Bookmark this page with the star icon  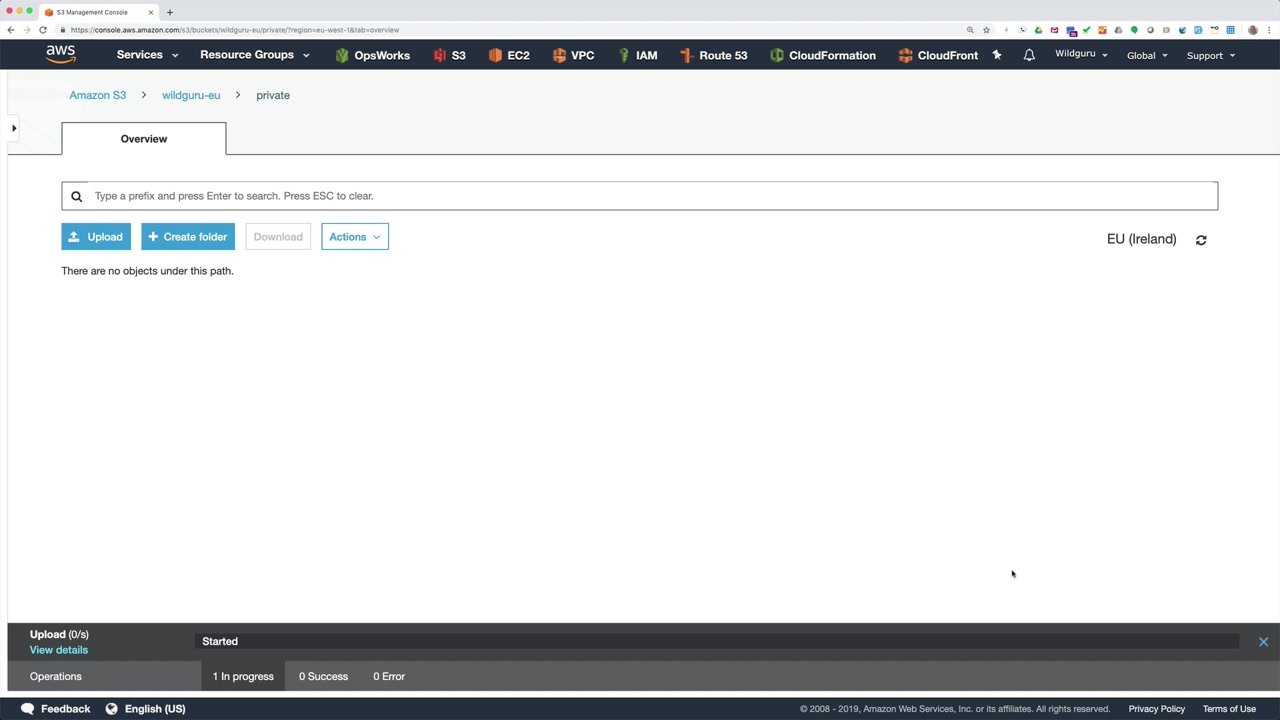pos(986,30)
